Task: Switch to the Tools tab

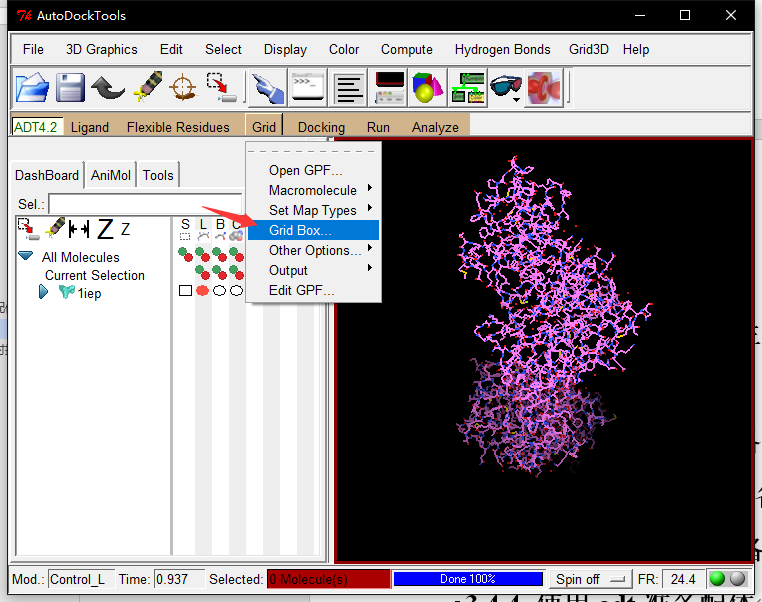Action: (x=158, y=175)
